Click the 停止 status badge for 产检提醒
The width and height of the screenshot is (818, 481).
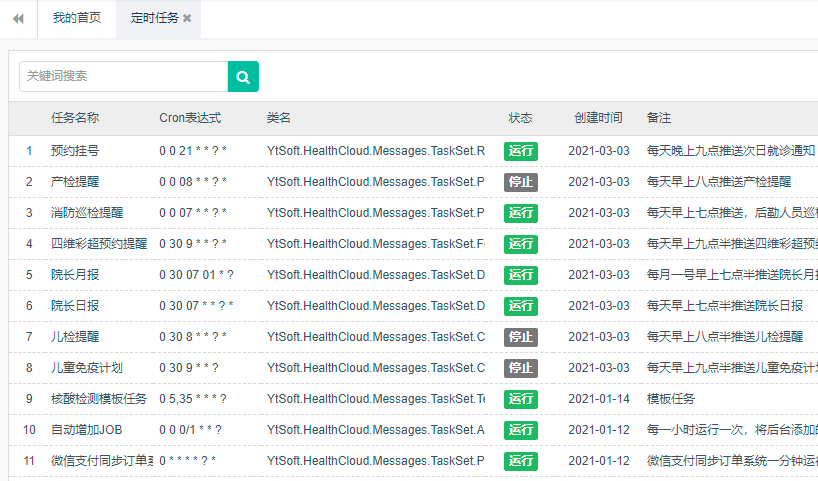pyautogui.click(x=520, y=182)
